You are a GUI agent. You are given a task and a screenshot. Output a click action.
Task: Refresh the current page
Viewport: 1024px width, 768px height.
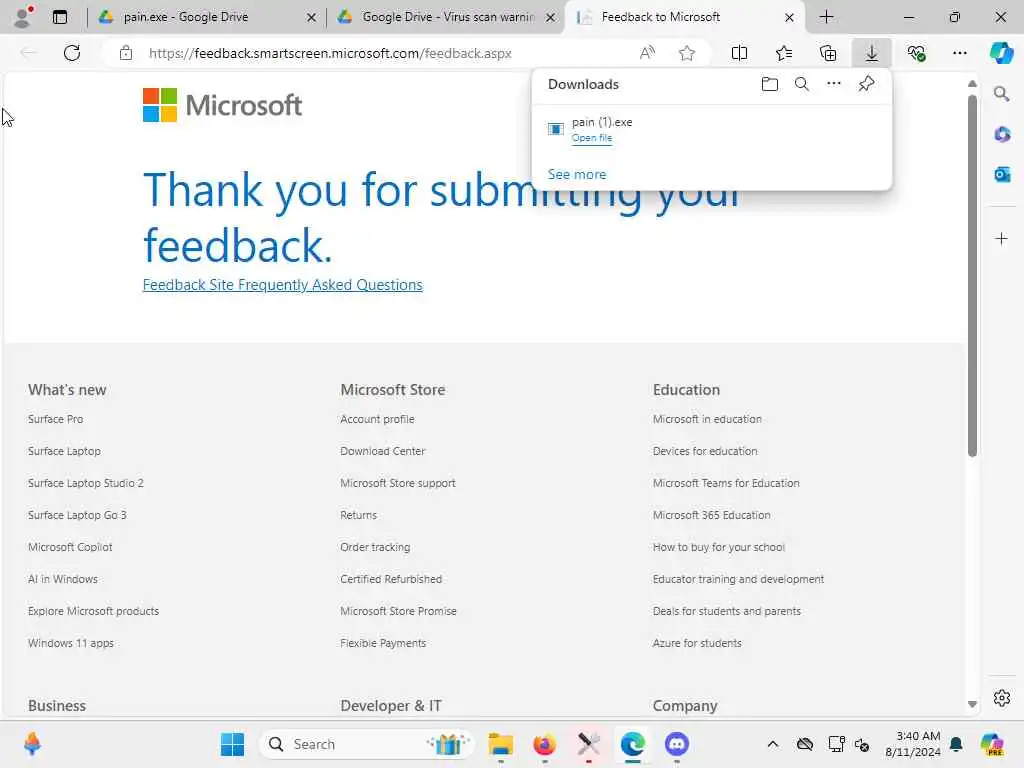pyautogui.click(x=72, y=54)
